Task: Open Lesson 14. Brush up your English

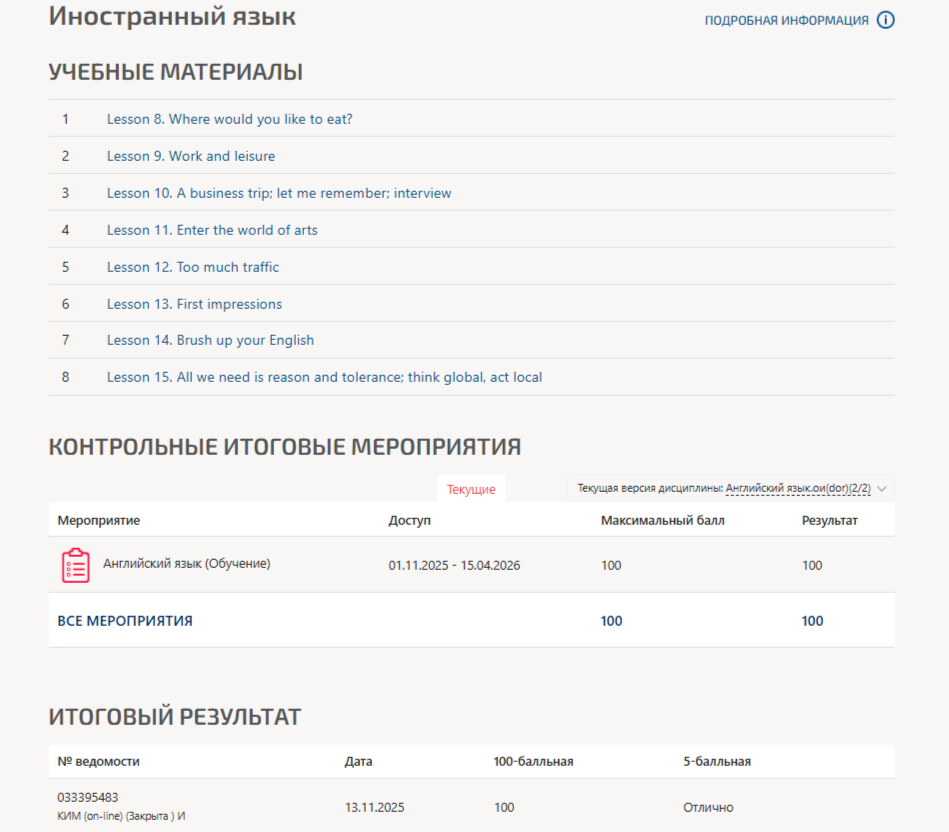Action: tap(210, 340)
